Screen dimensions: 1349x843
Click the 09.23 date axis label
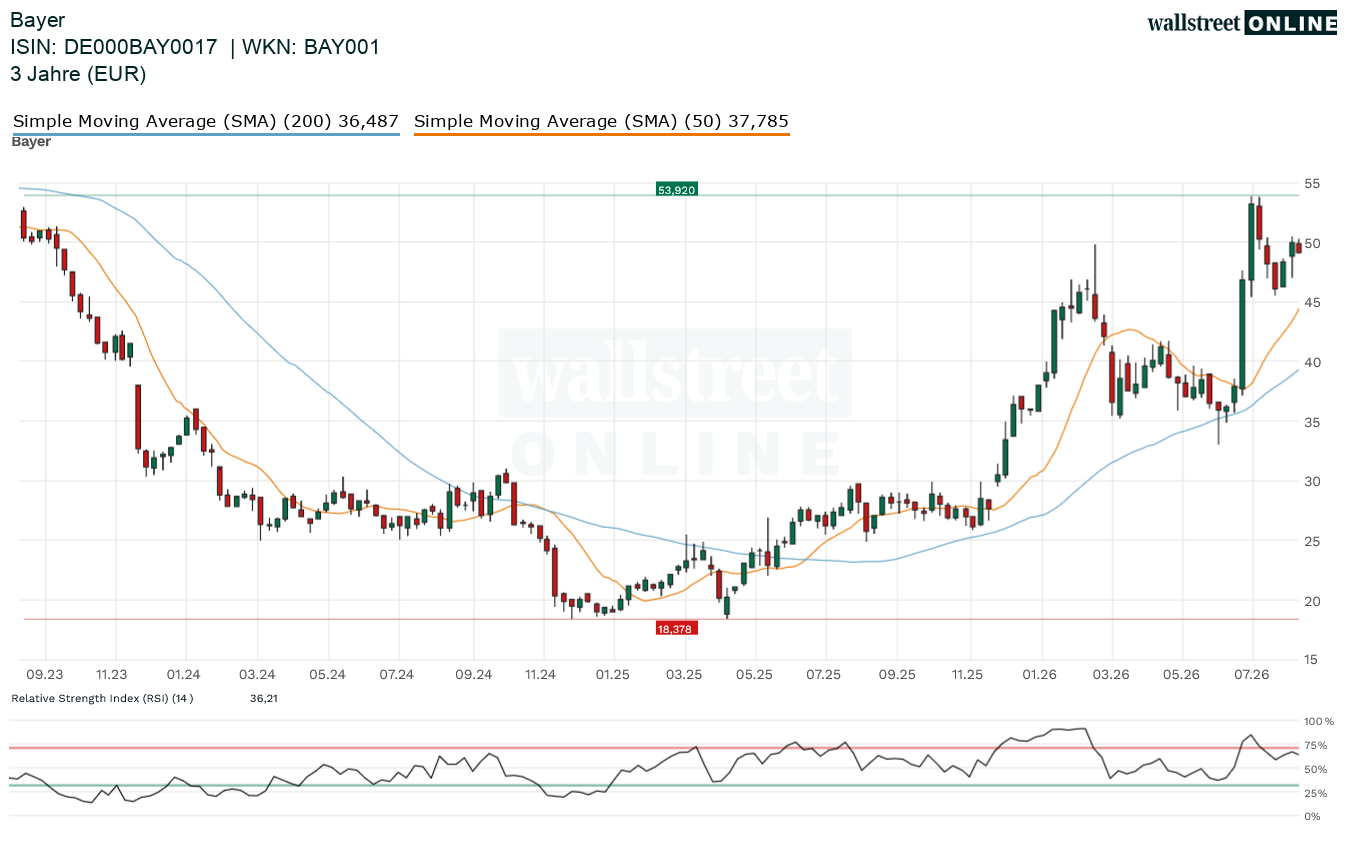(45, 674)
